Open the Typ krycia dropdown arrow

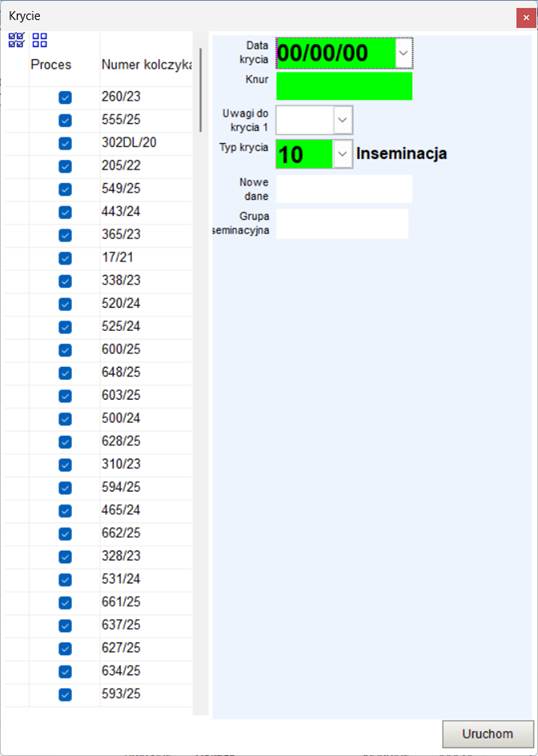click(343, 154)
